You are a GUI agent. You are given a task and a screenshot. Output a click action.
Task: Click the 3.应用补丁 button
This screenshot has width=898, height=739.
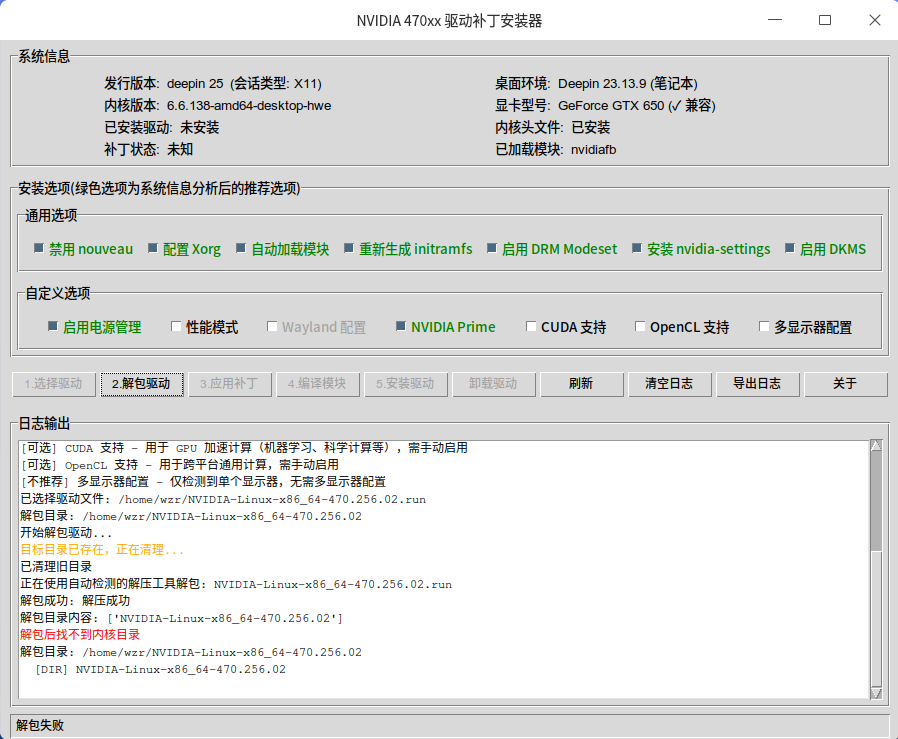[230, 384]
